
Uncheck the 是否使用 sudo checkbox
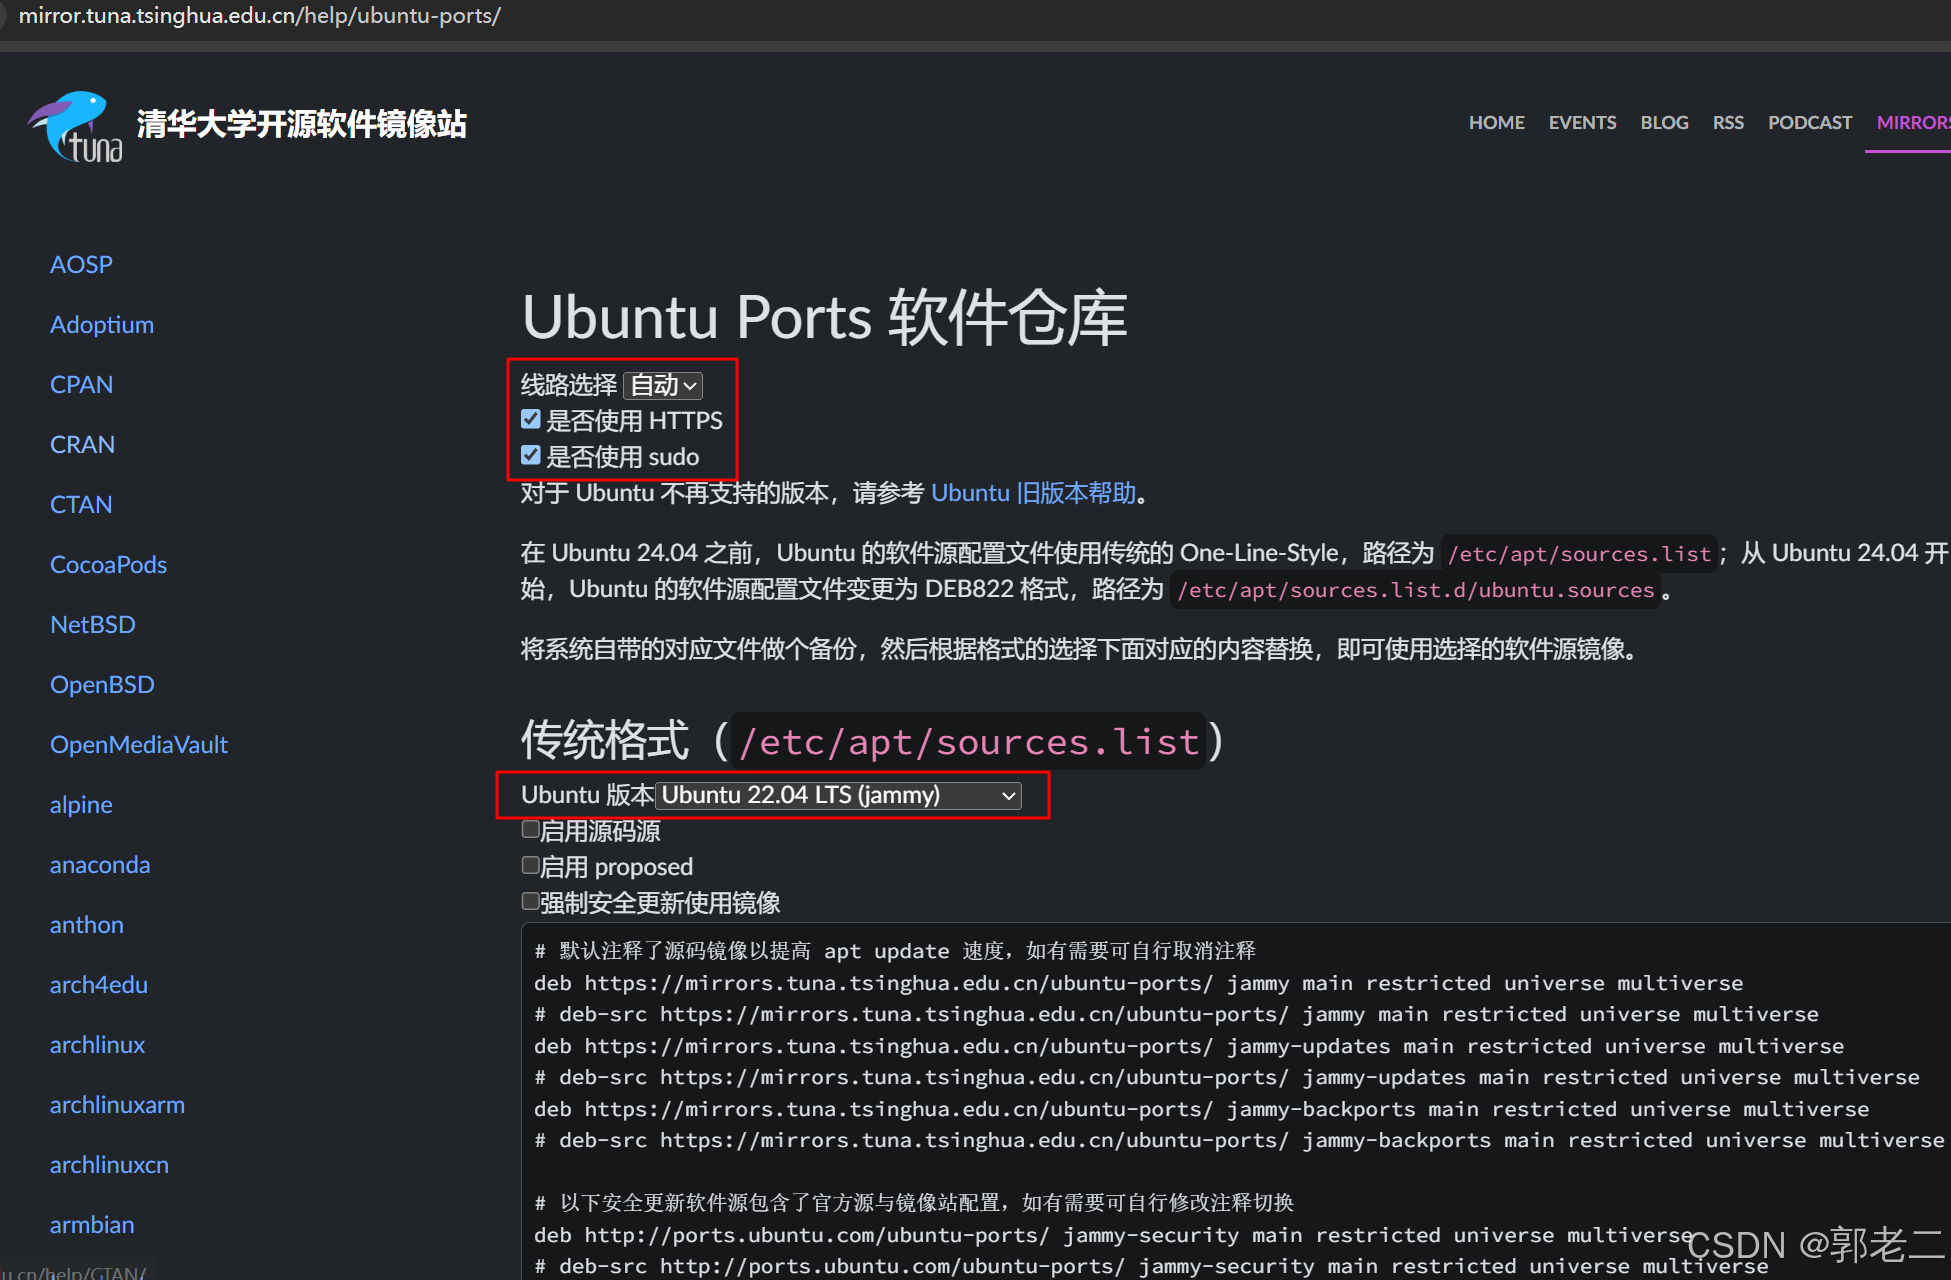click(x=531, y=456)
